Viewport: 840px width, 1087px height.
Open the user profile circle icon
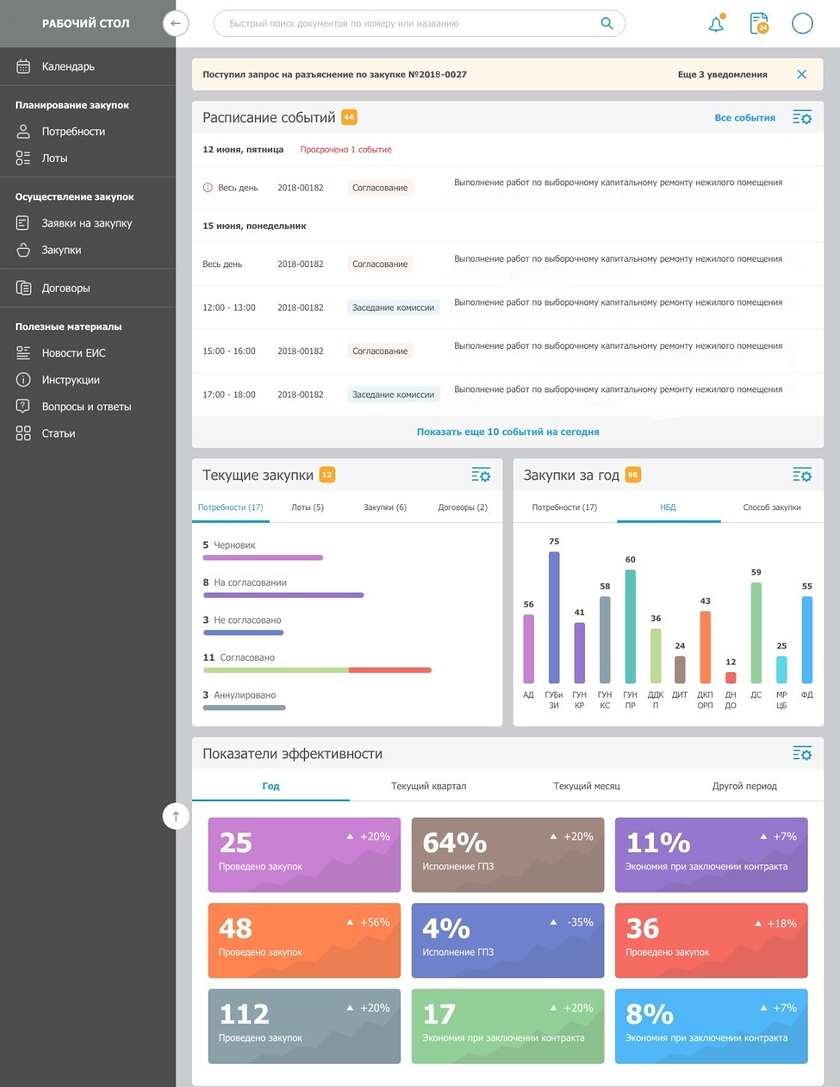tap(802, 24)
